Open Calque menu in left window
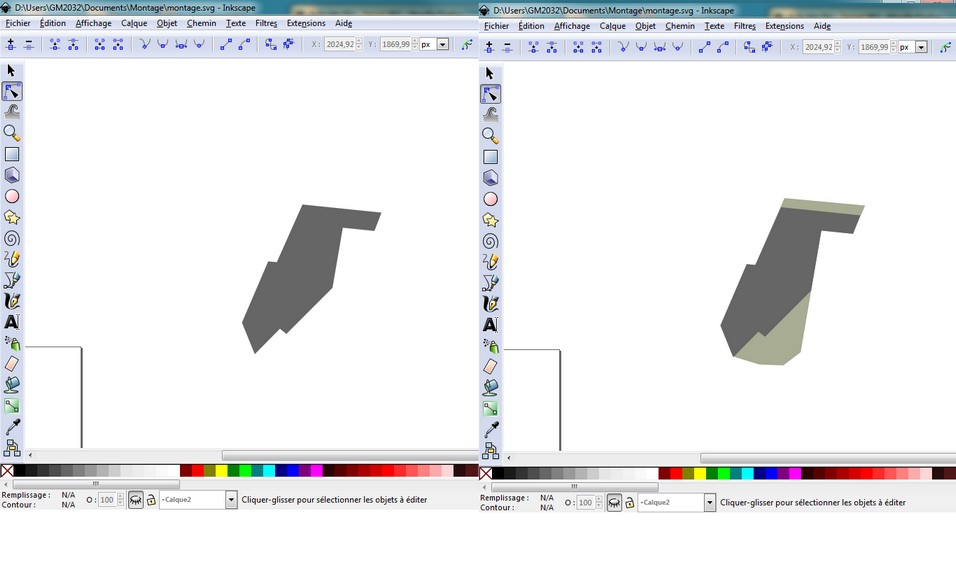 pos(134,23)
